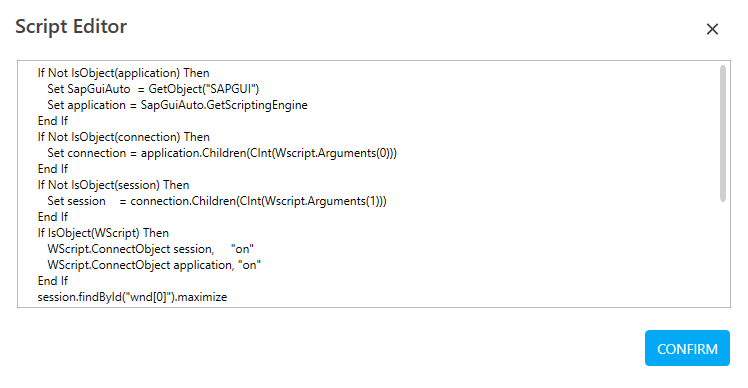Click 'If Not IsObject(connection) Then' line
748x388 pixels.
pyautogui.click(x=124, y=137)
